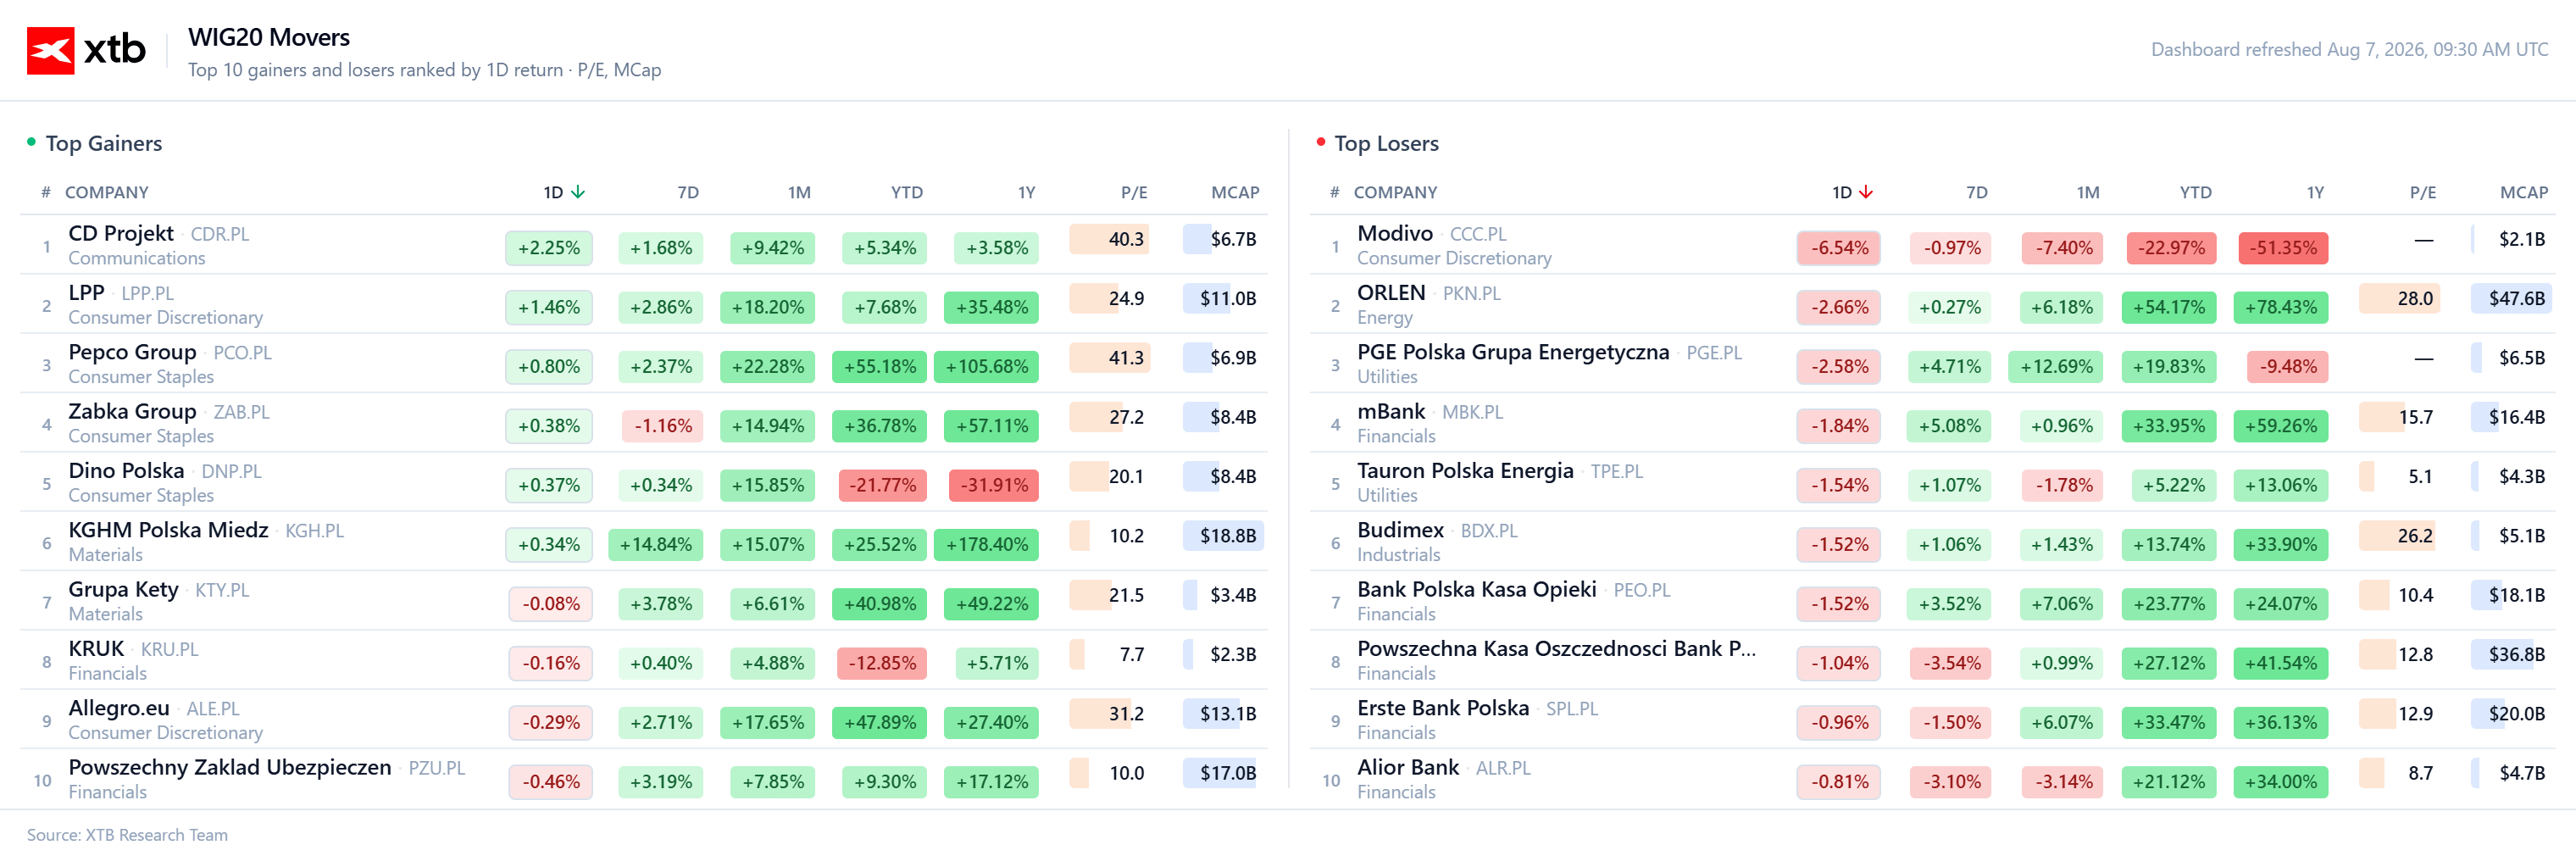Sort Top Losers by P/E column
This screenshot has width=2576, height=856.
click(2422, 192)
